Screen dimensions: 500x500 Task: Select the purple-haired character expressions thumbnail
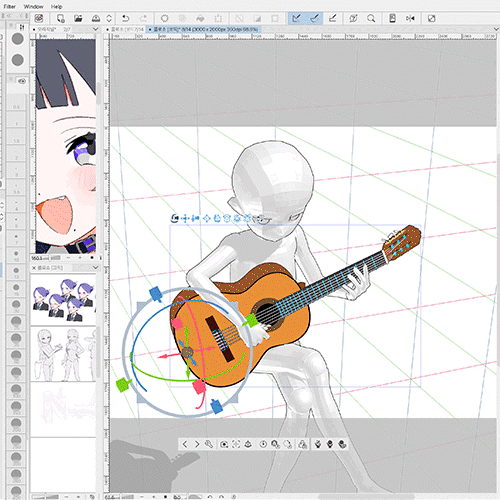pyautogui.click(x=63, y=299)
